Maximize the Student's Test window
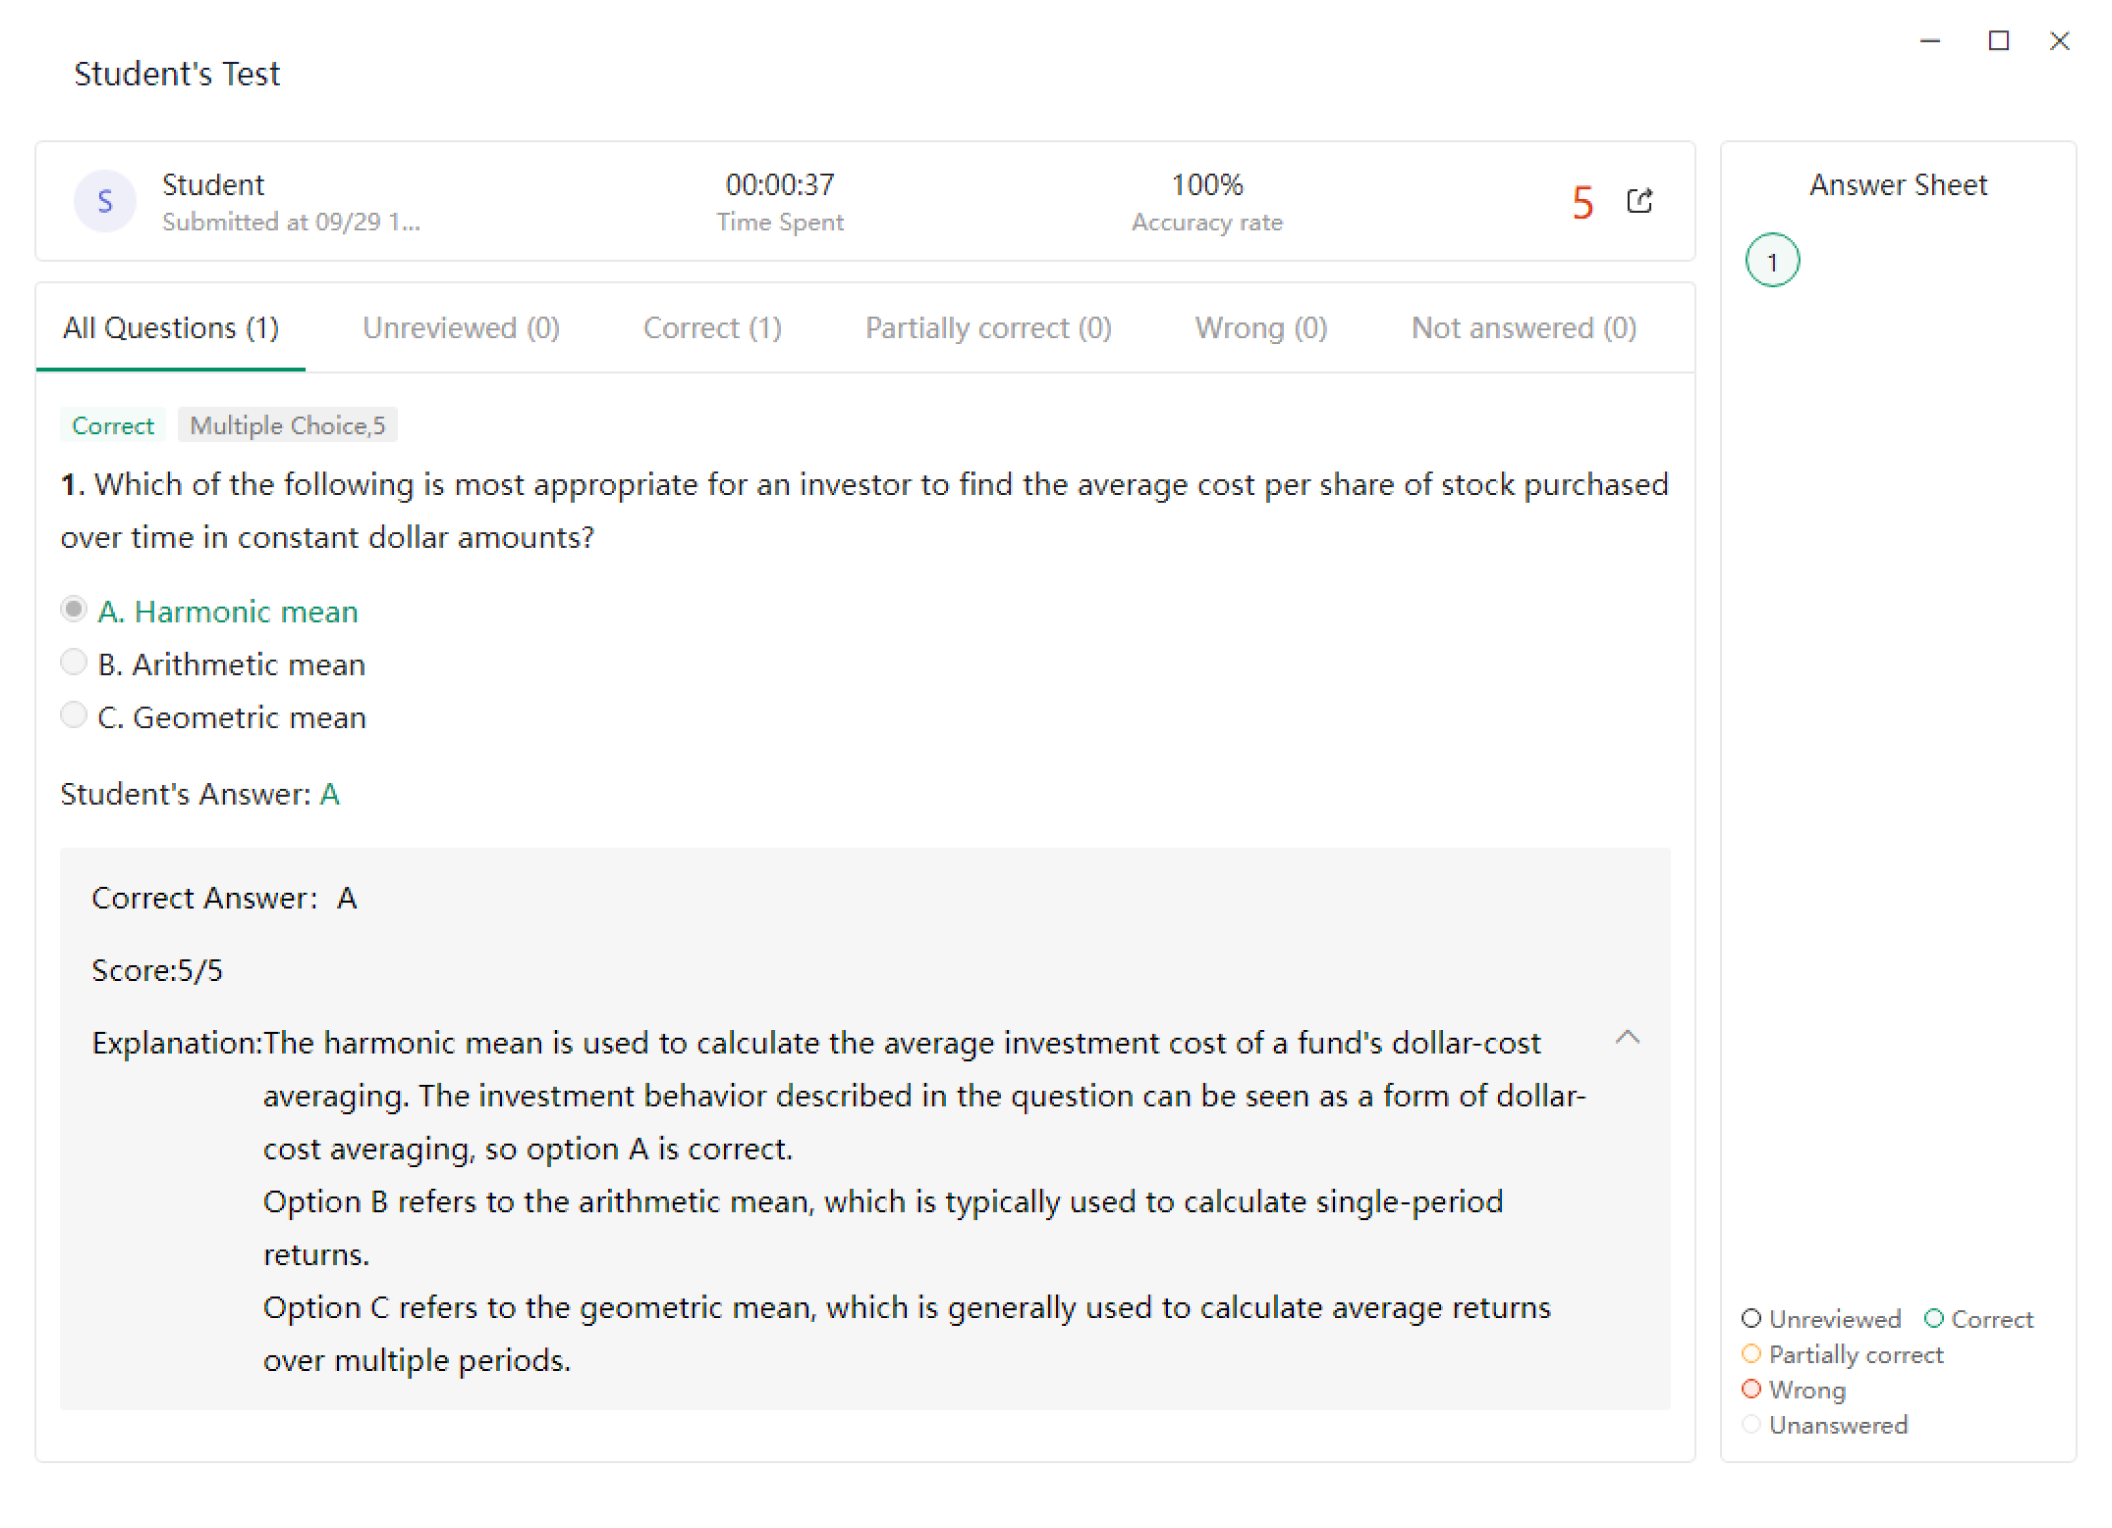This screenshot has height=1528, width=2112. pyautogui.click(x=1998, y=41)
